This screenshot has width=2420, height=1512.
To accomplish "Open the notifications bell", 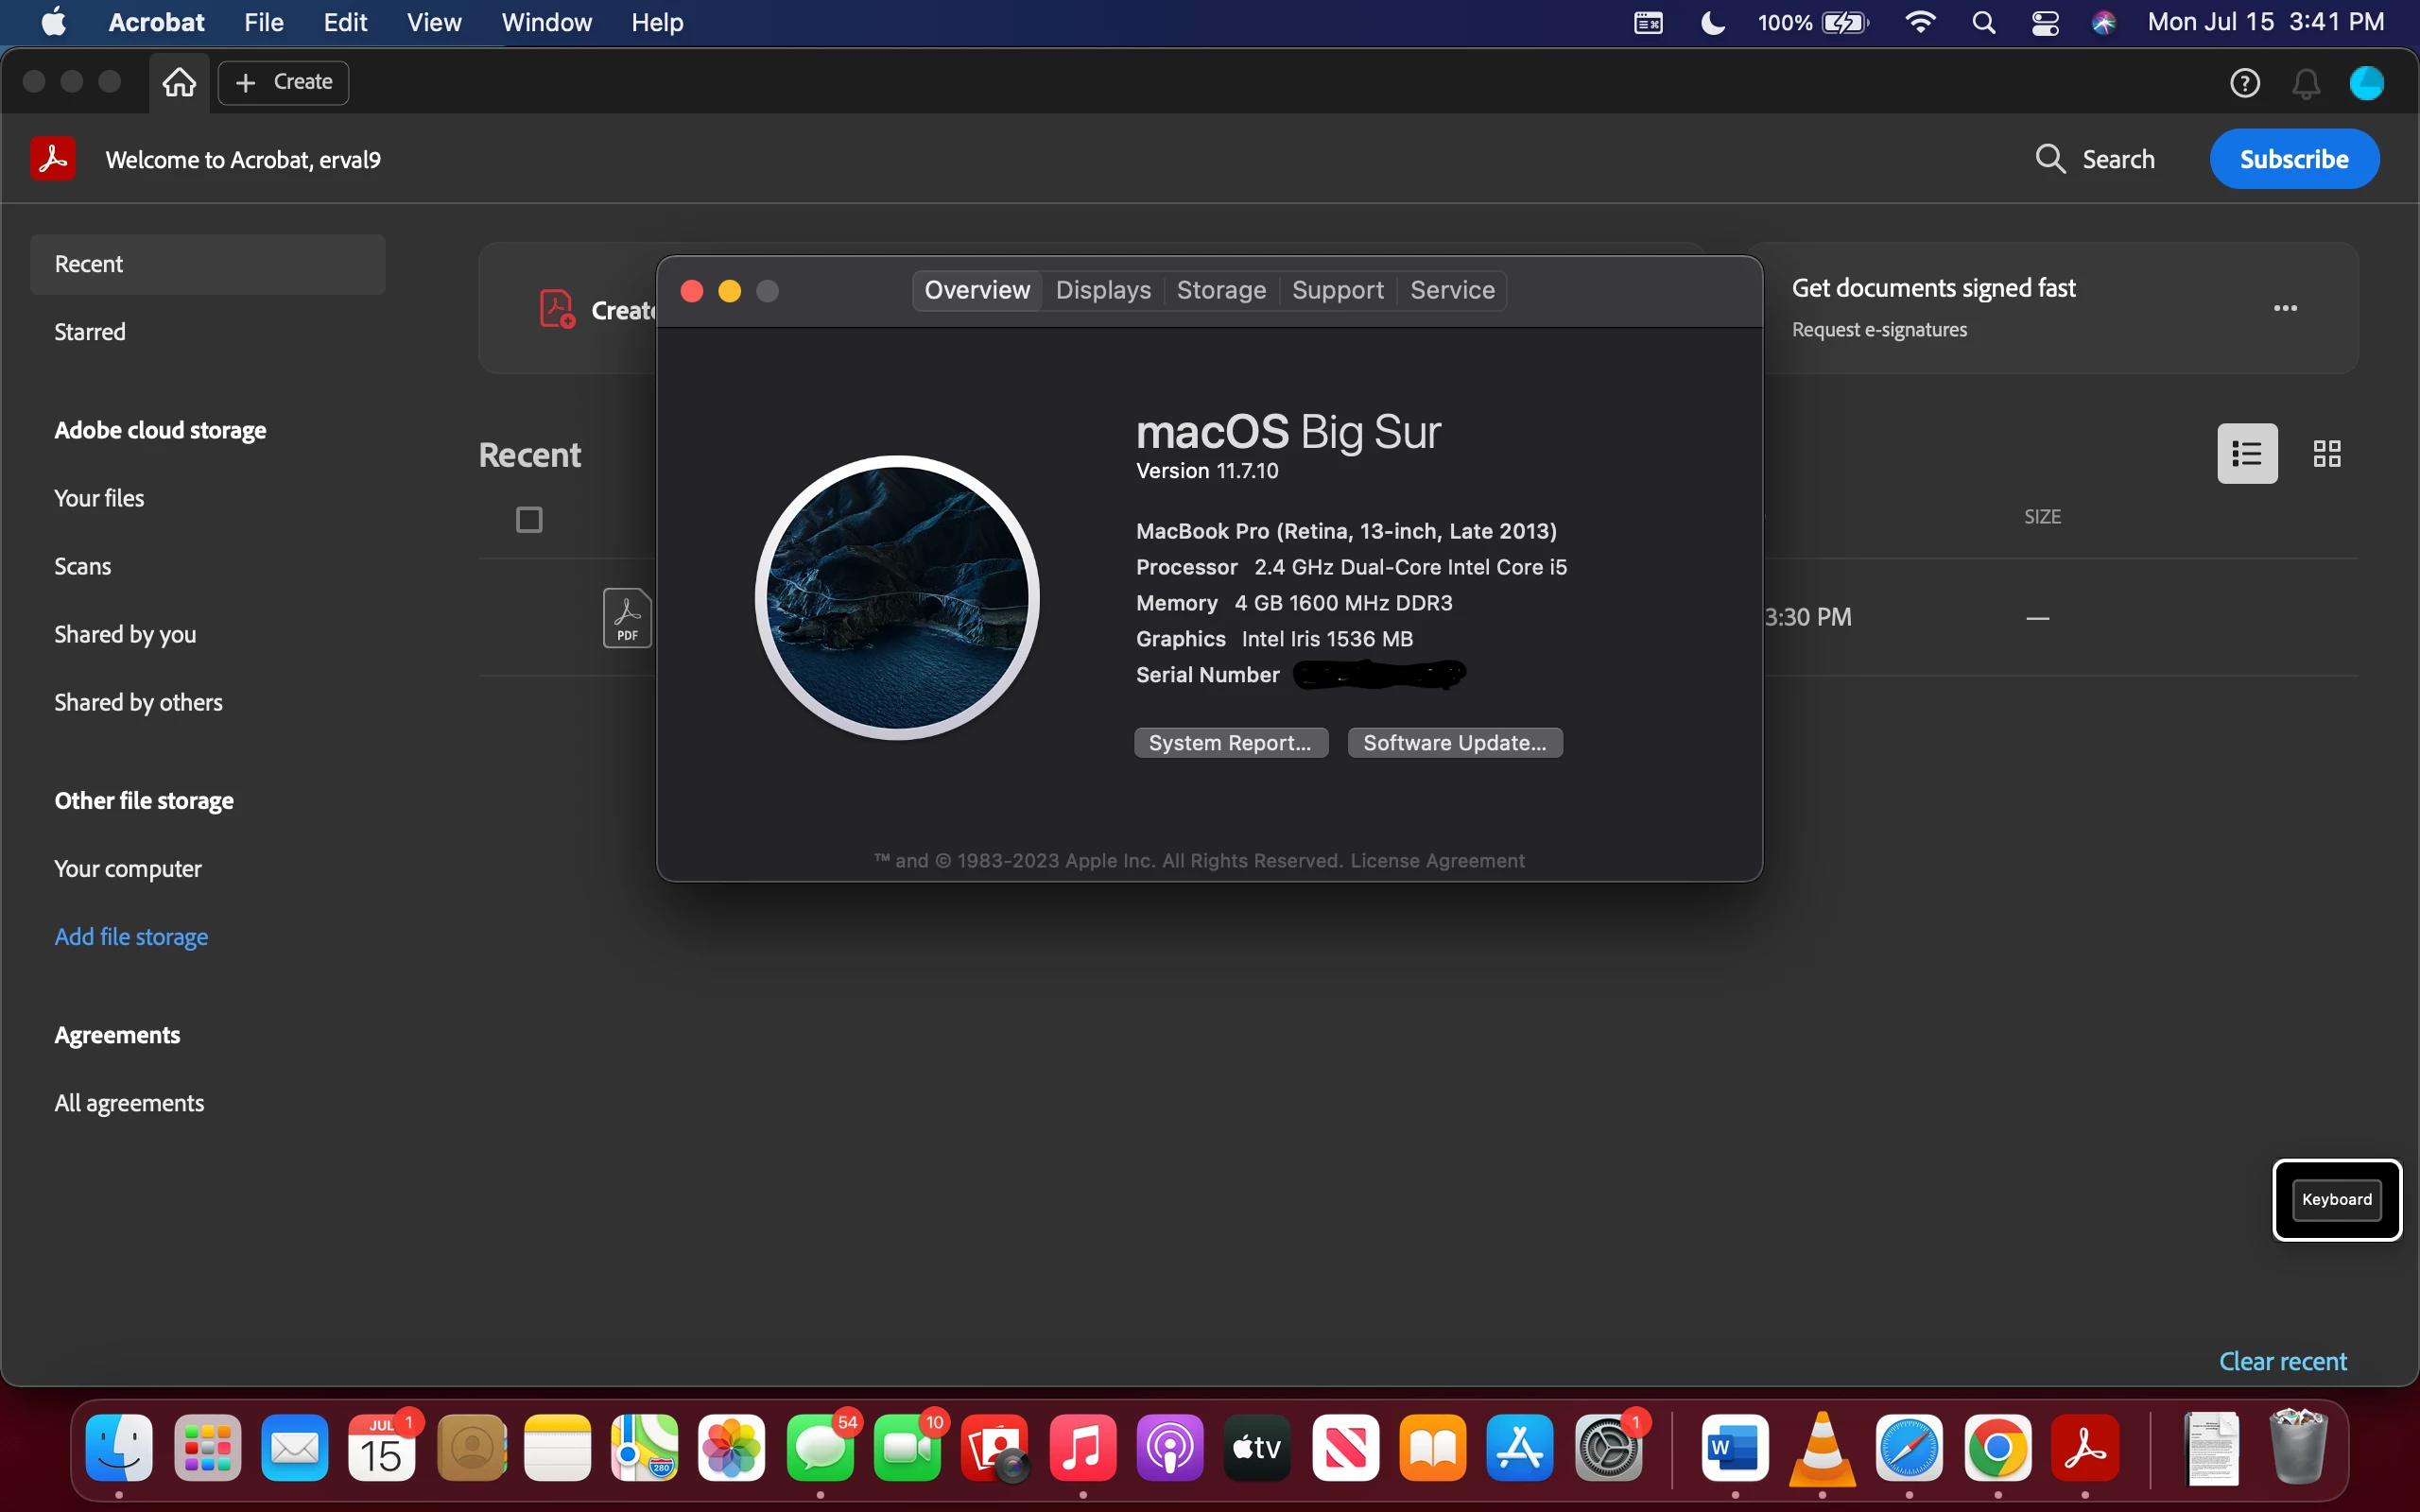I will [x=2306, y=84].
